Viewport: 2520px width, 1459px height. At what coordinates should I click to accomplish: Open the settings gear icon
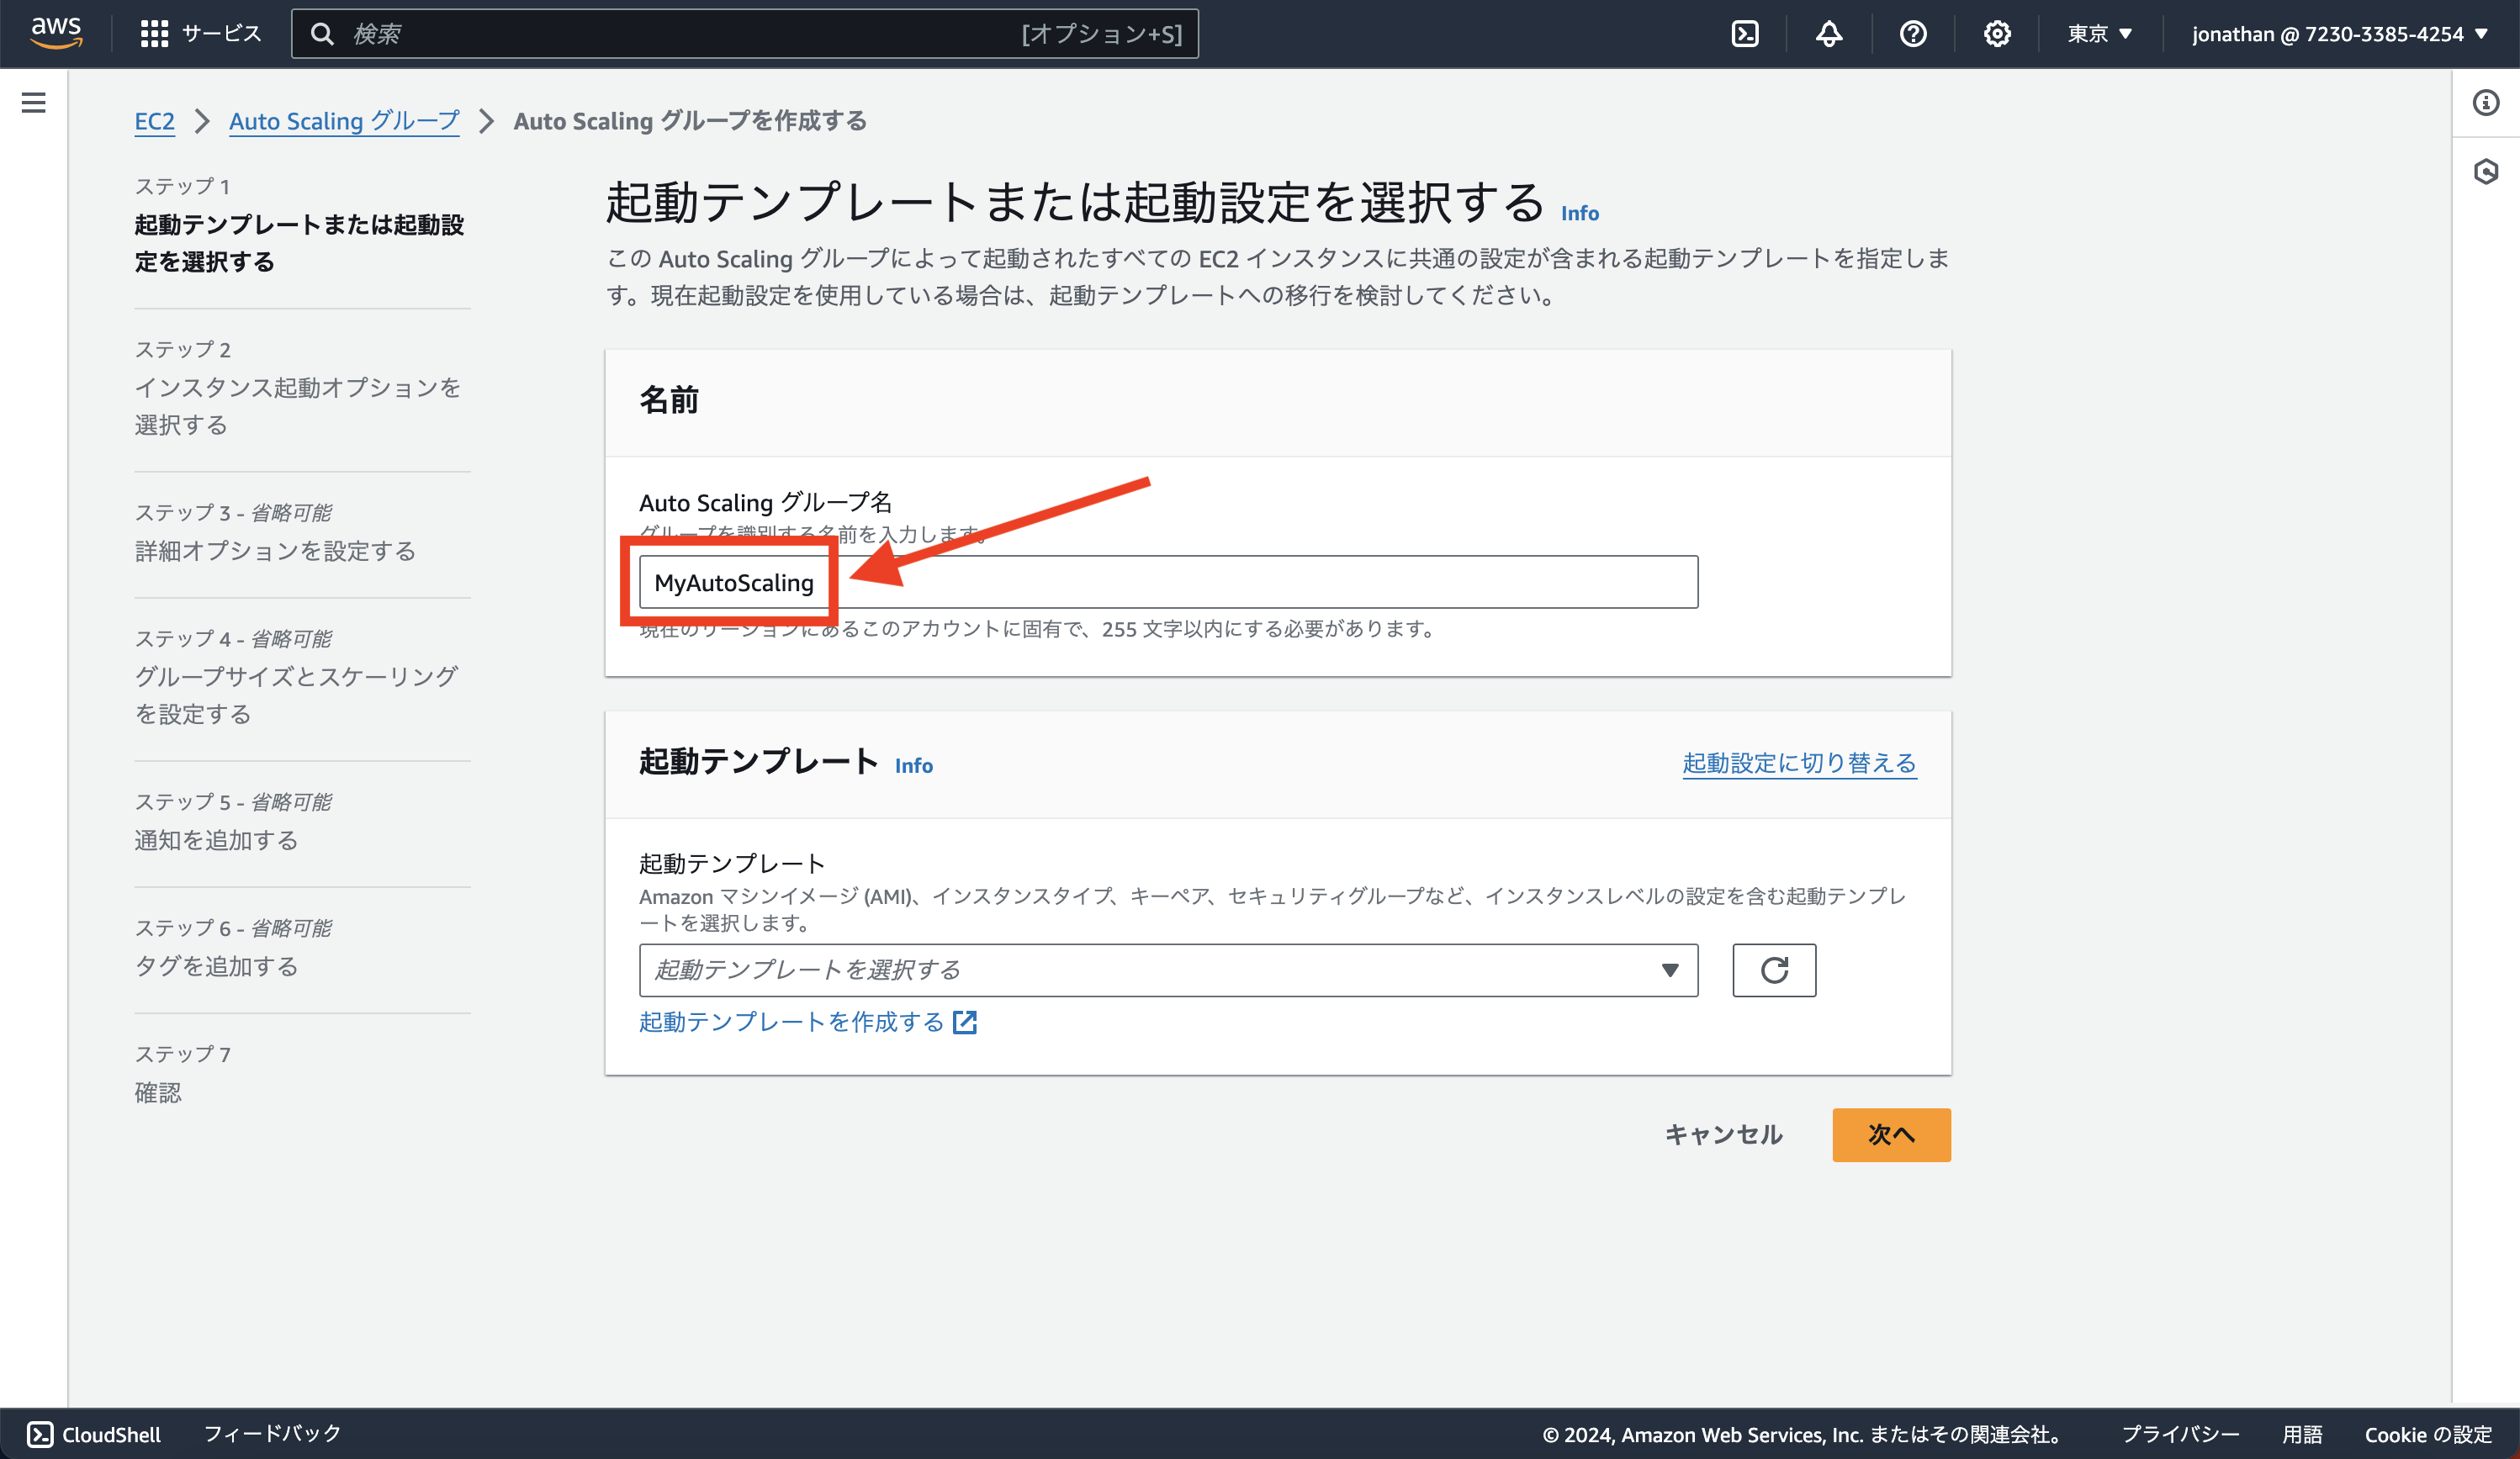(1996, 33)
